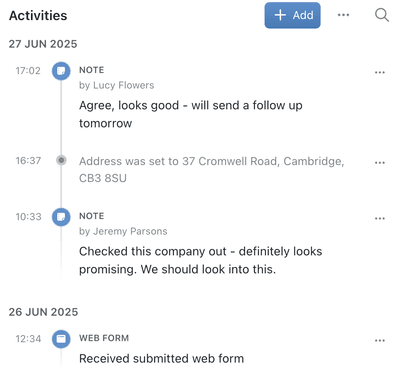The image size is (400, 376).
Task: Open options for Jeremy Parsons note
Action: click(380, 218)
